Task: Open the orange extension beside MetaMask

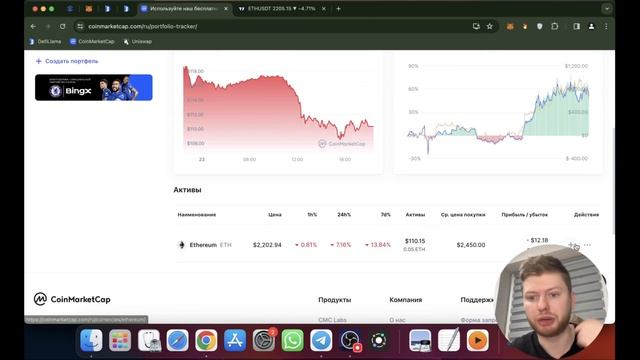Action: point(525,26)
